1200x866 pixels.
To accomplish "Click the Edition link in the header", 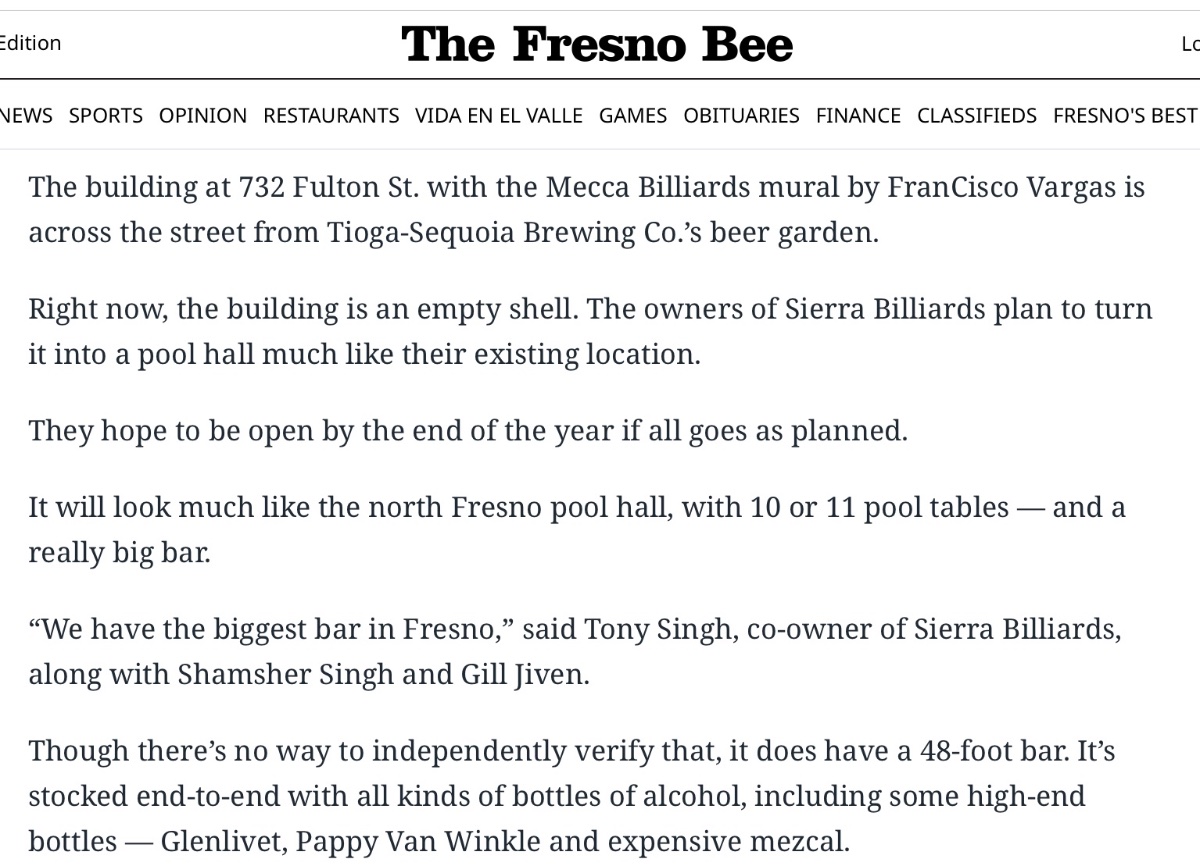I will pyautogui.click(x=30, y=43).
